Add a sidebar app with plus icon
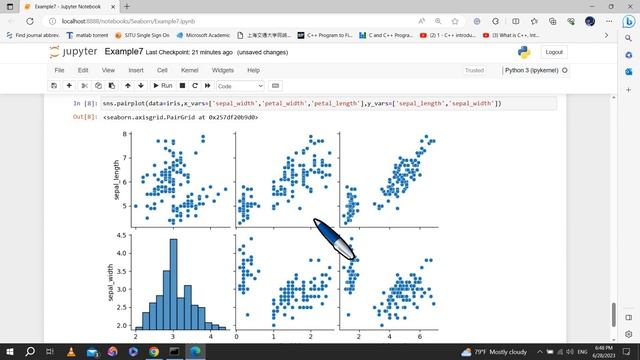Screen dimensions: 640x360 pos(629,89)
